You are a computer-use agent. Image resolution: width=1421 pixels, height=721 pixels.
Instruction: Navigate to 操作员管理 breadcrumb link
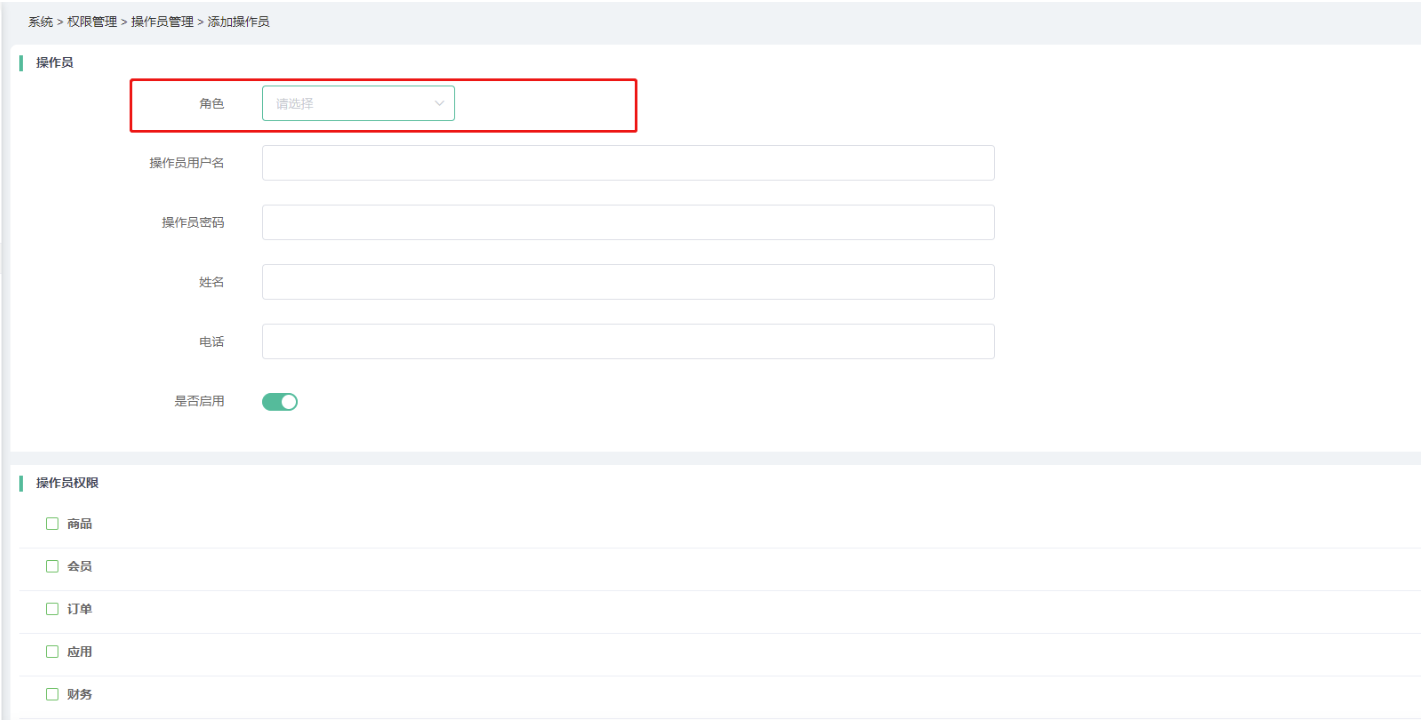(162, 21)
